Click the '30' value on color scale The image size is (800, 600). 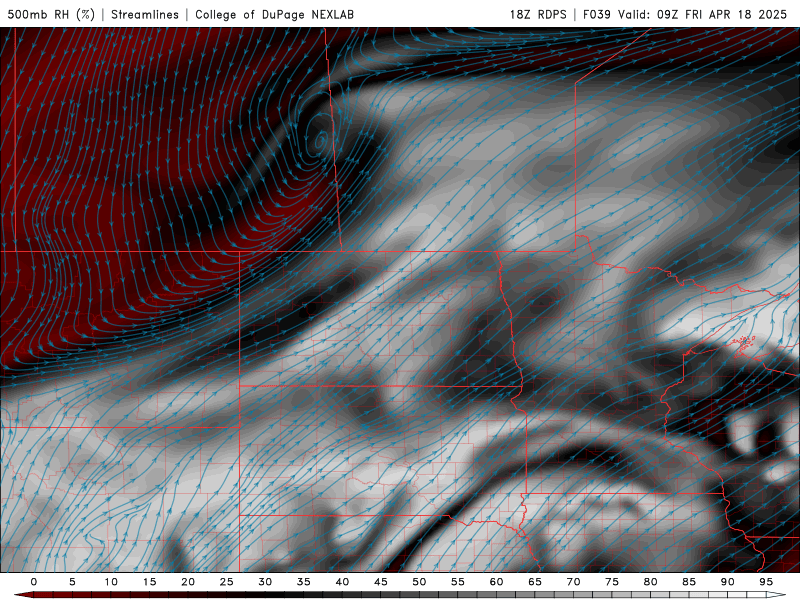coord(265,582)
